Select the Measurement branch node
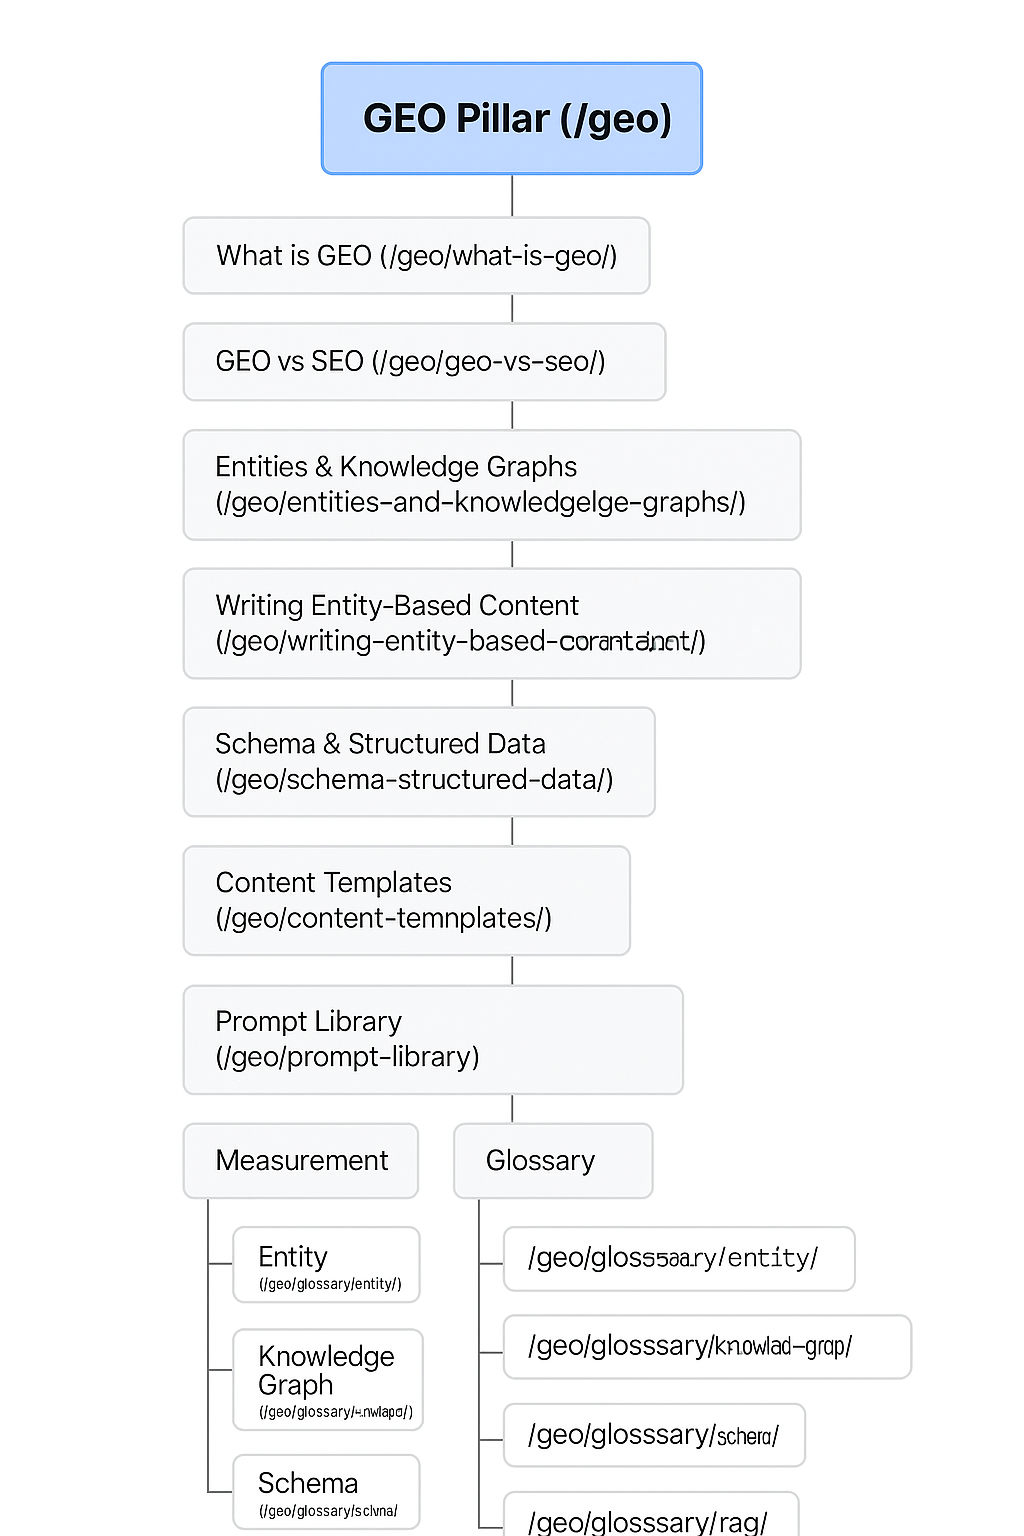This screenshot has height=1536, width=1024. [301, 1161]
